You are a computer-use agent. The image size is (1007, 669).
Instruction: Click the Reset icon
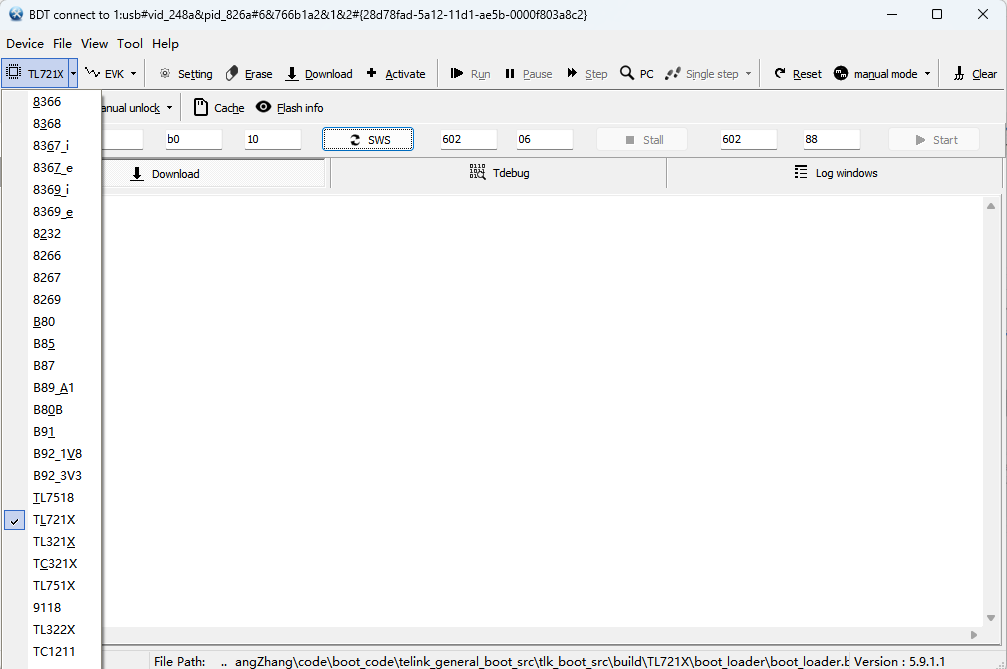780,73
